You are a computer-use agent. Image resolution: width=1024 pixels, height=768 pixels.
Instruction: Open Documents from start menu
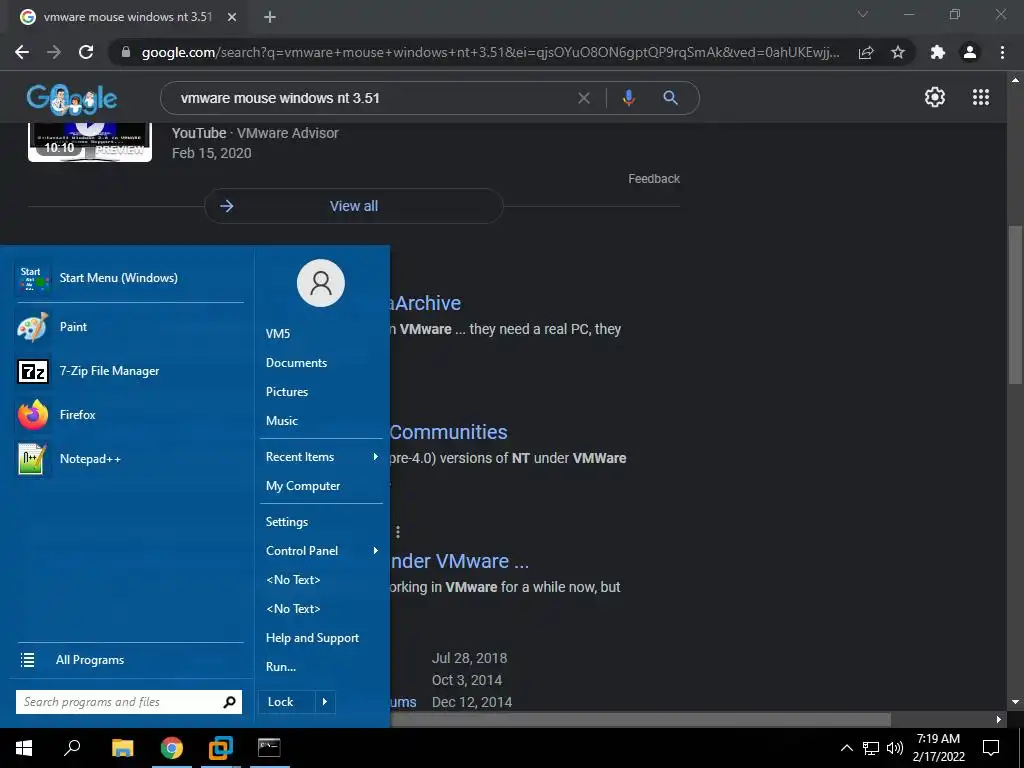click(x=296, y=362)
